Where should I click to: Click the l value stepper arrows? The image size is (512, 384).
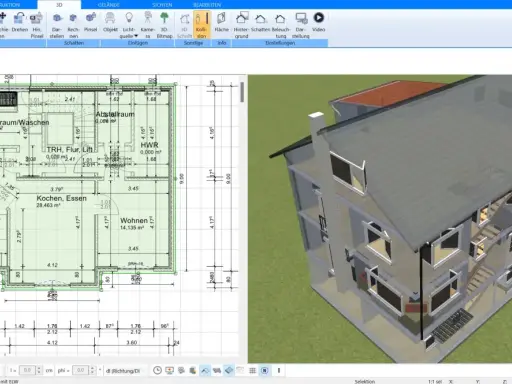pyautogui.click(x=39, y=370)
